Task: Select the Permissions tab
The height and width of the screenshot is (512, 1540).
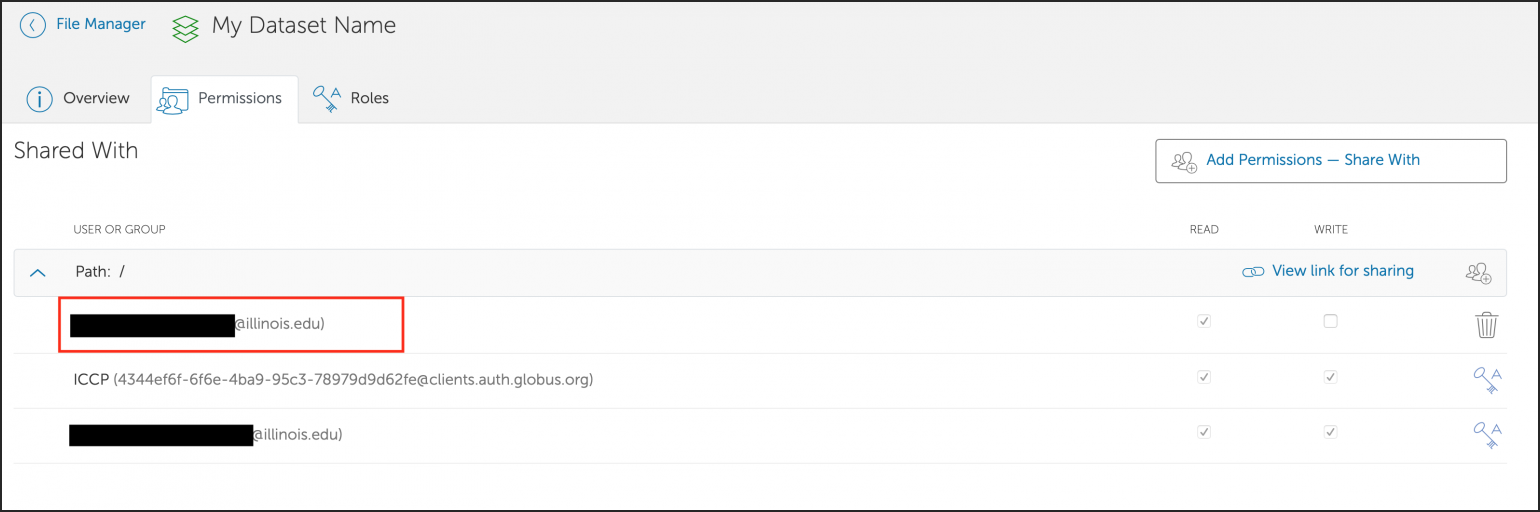Action: tap(224, 98)
